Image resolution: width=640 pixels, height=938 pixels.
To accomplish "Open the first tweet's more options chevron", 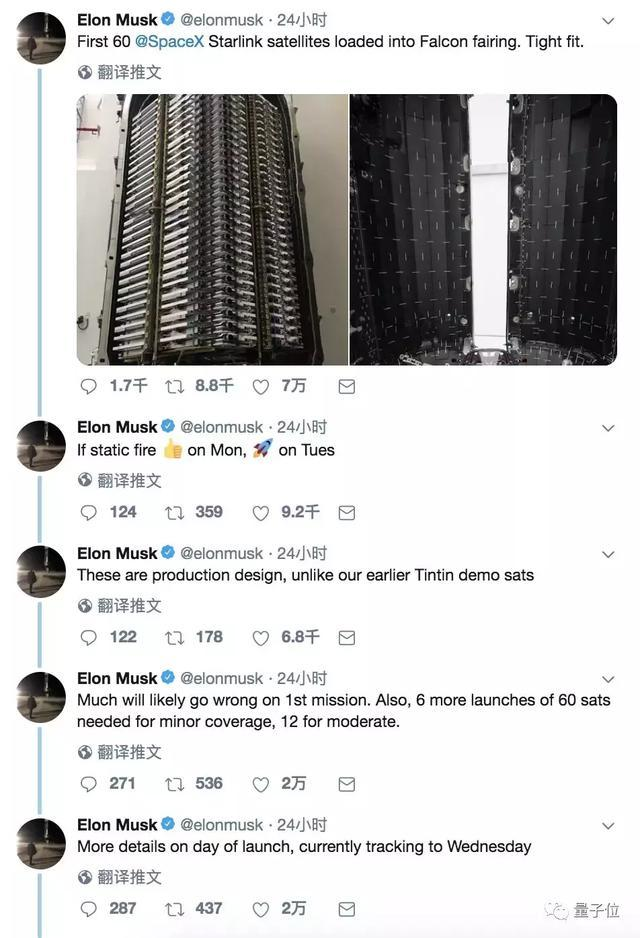I will click(x=608, y=21).
